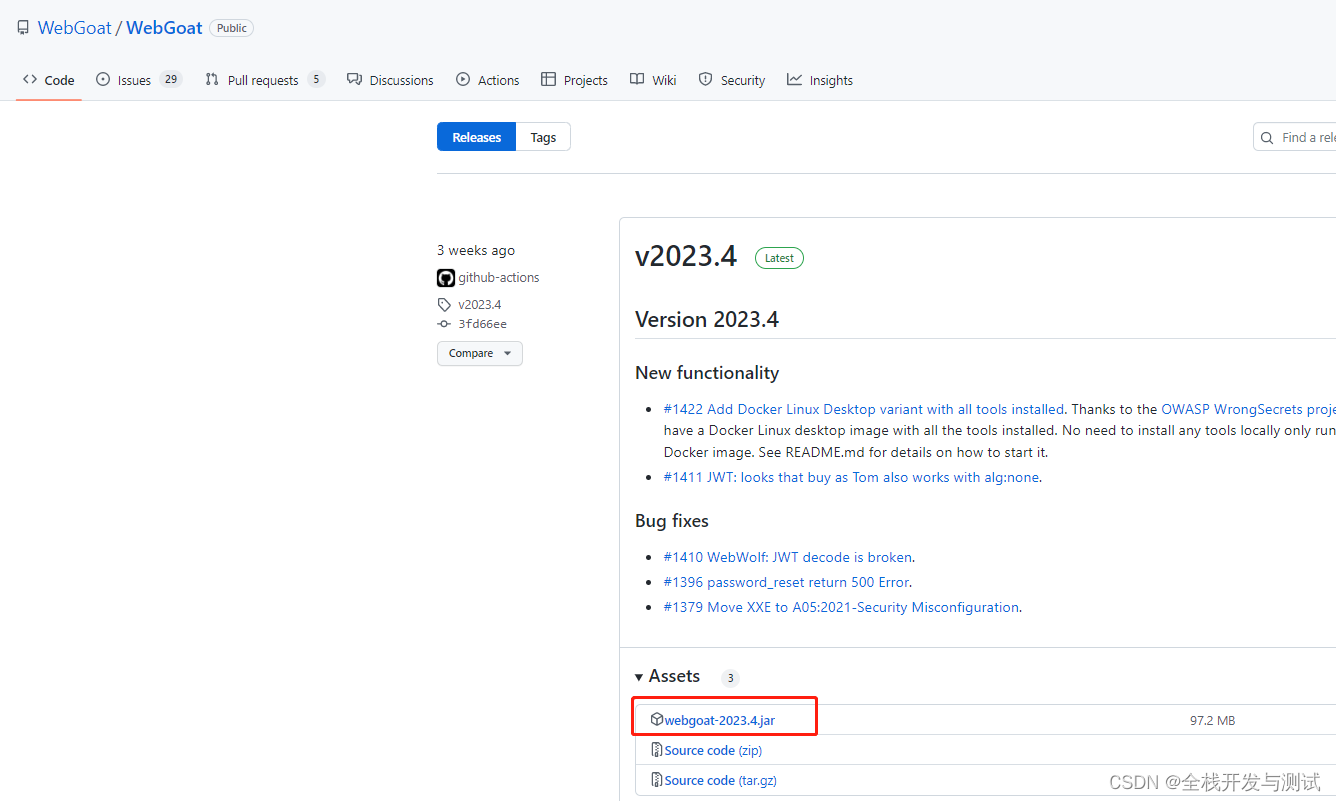Click the commit icon beside 3fd66ee
This screenshot has height=801, width=1336.
pos(444,324)
